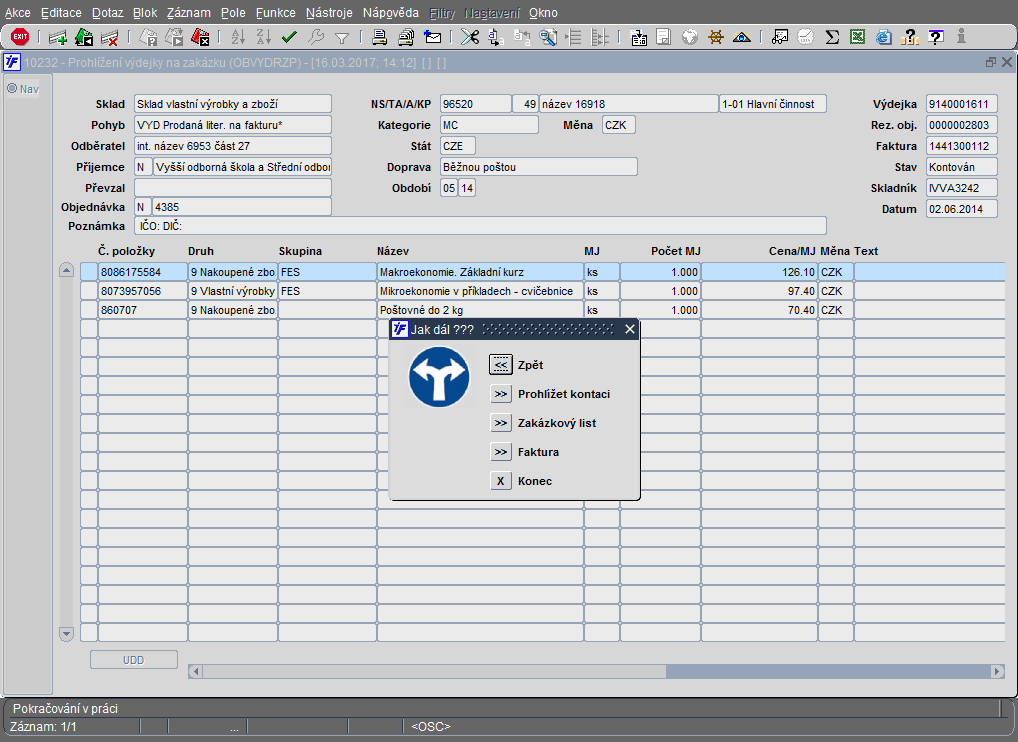Click the record scroll up arrow

67,271
